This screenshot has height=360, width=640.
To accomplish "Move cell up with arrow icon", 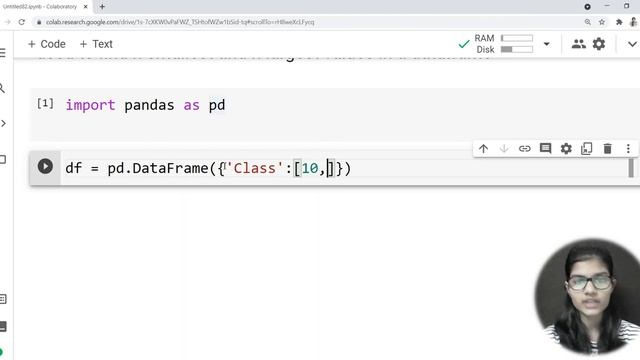I will tap(483, 149).
